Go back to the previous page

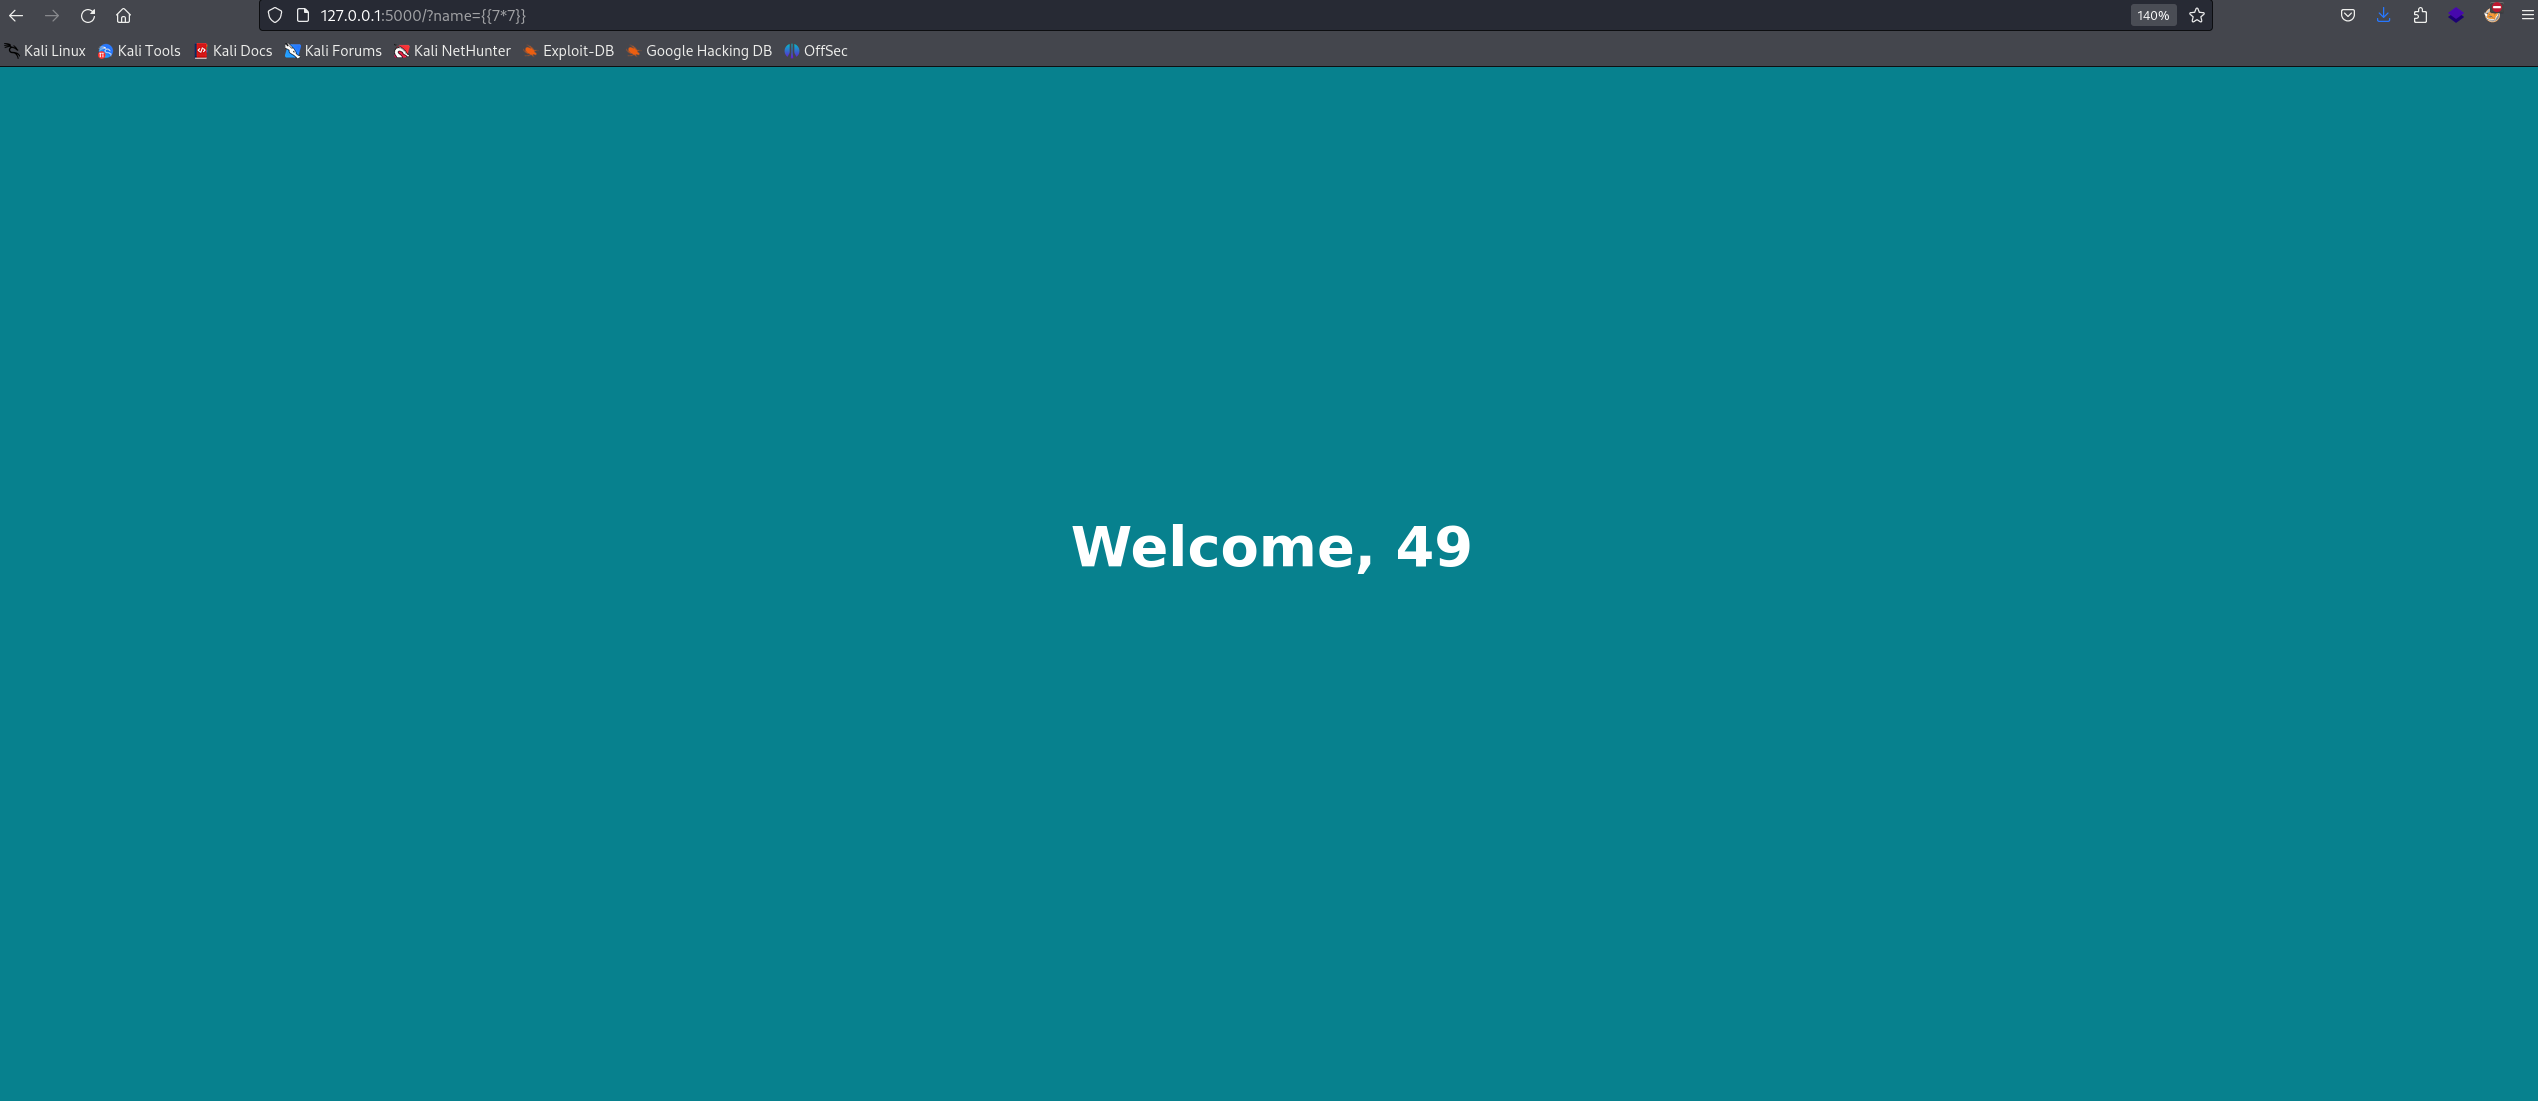16,16
